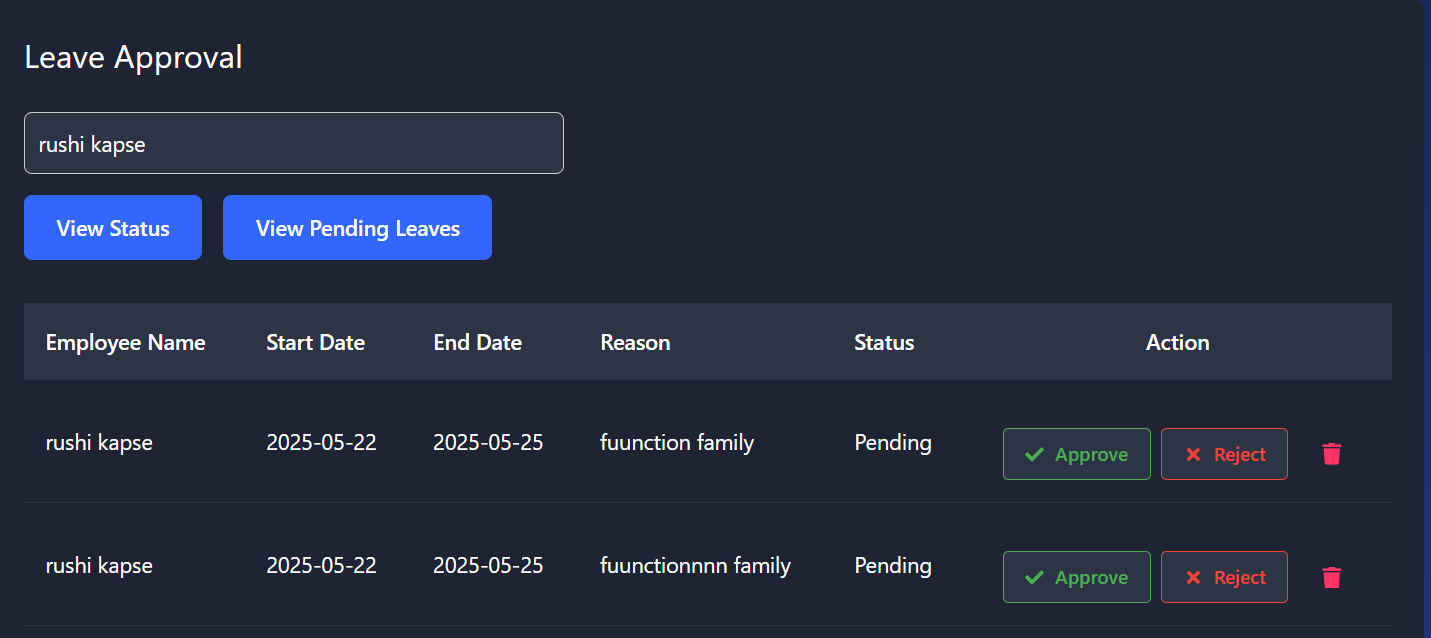Select the 'fuunctionnnn family' reason cell
This screenshot has height=638, width=1431.
click(x=695, y=565)
